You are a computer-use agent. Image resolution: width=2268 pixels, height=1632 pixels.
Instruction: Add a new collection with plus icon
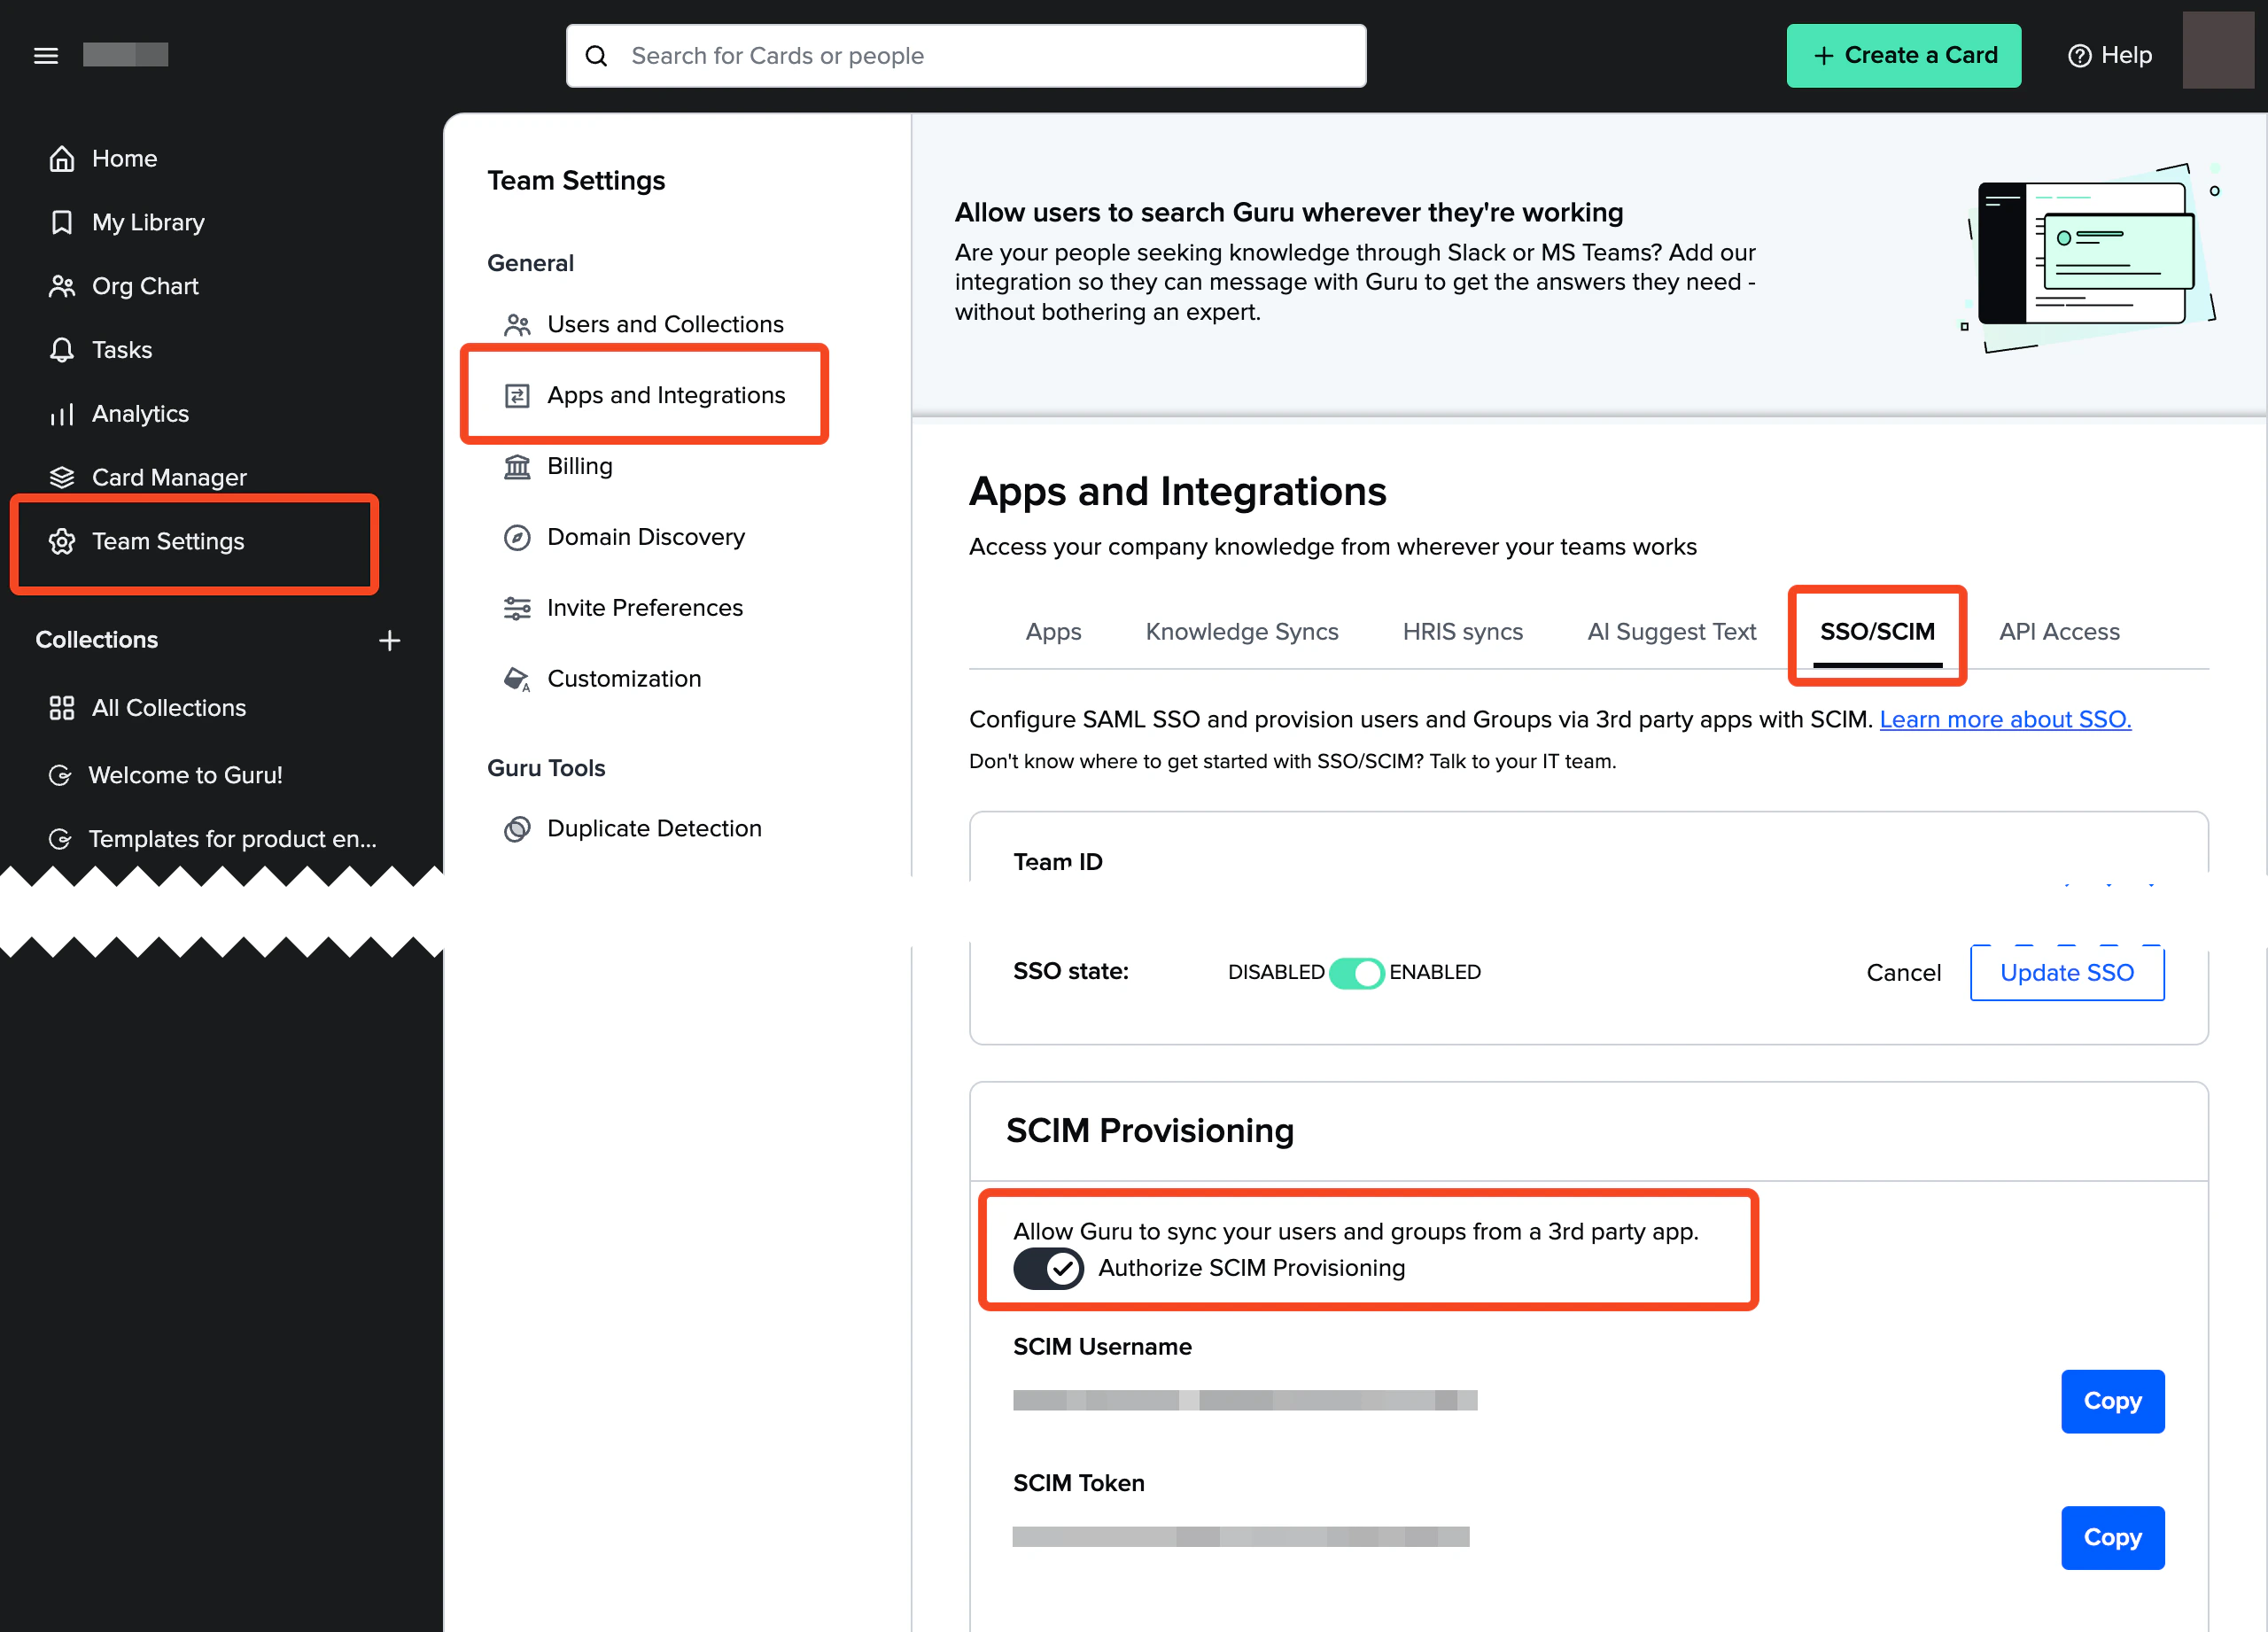pos(389,640)
